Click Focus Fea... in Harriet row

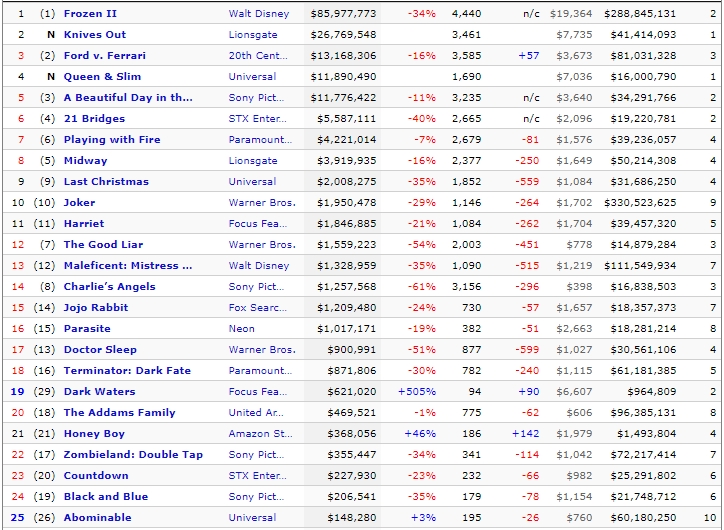258,223
